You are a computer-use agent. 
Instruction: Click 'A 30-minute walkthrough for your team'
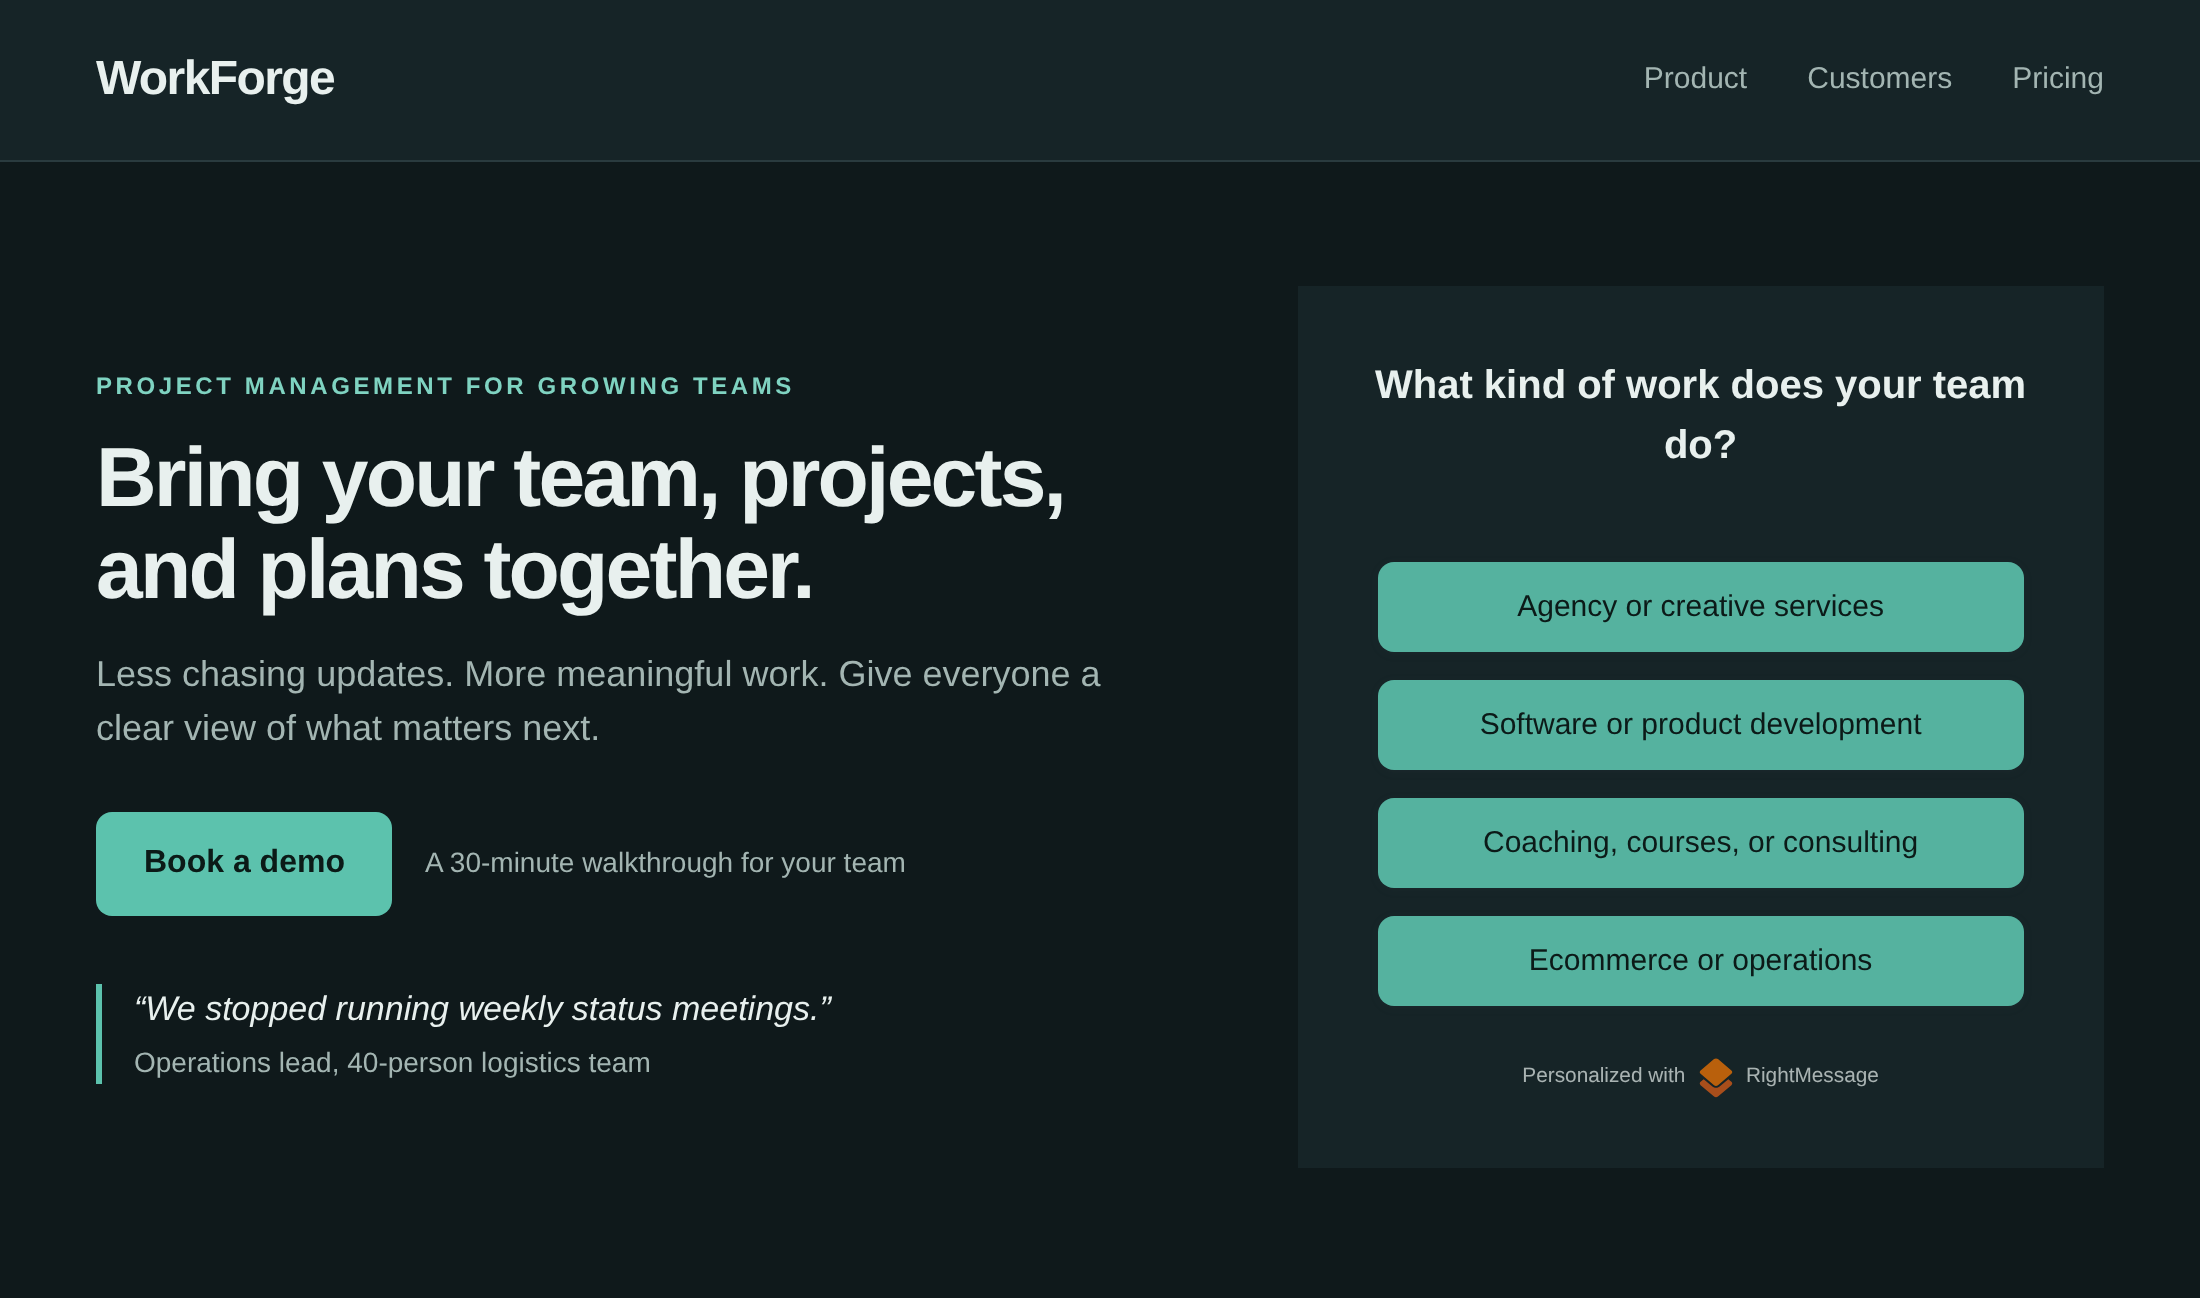click(665, 863)
